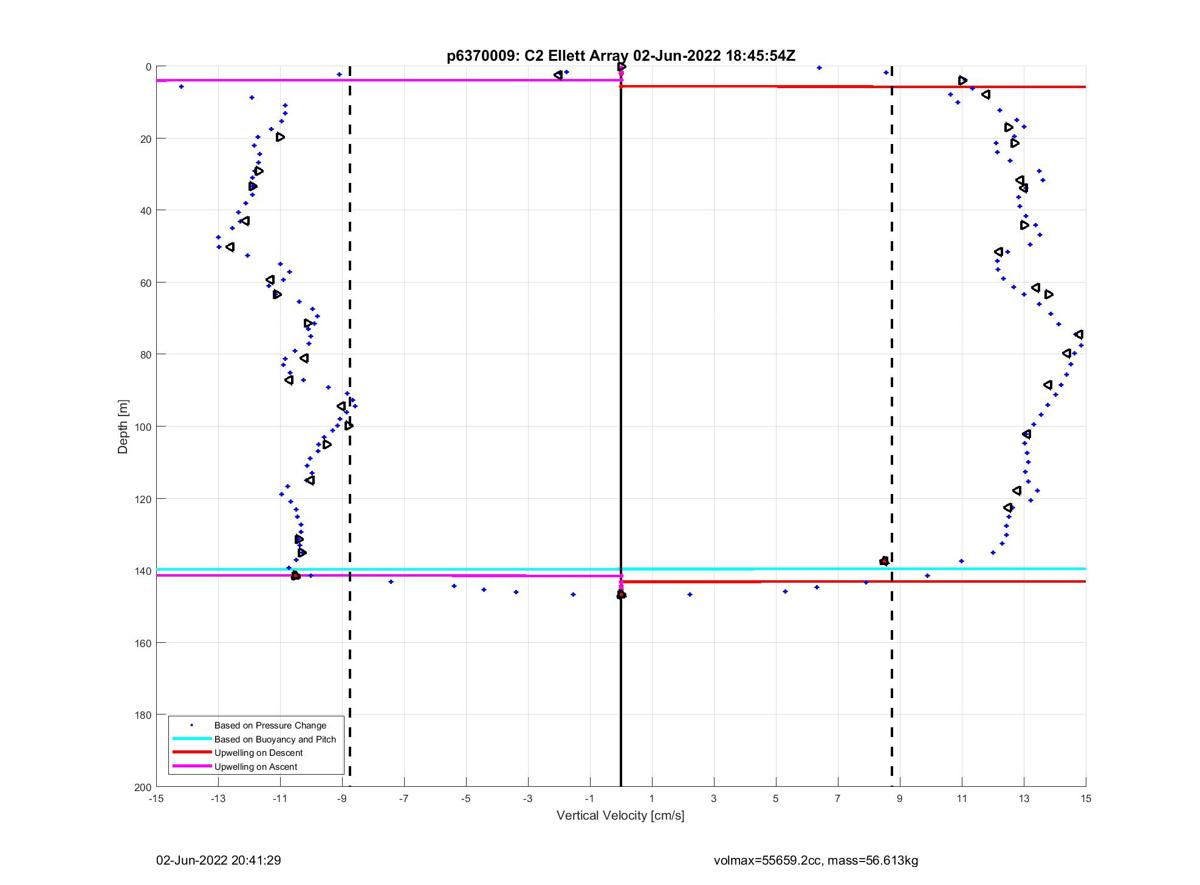Click x-axis tick label '5' (positive five)

click(776, 798)
